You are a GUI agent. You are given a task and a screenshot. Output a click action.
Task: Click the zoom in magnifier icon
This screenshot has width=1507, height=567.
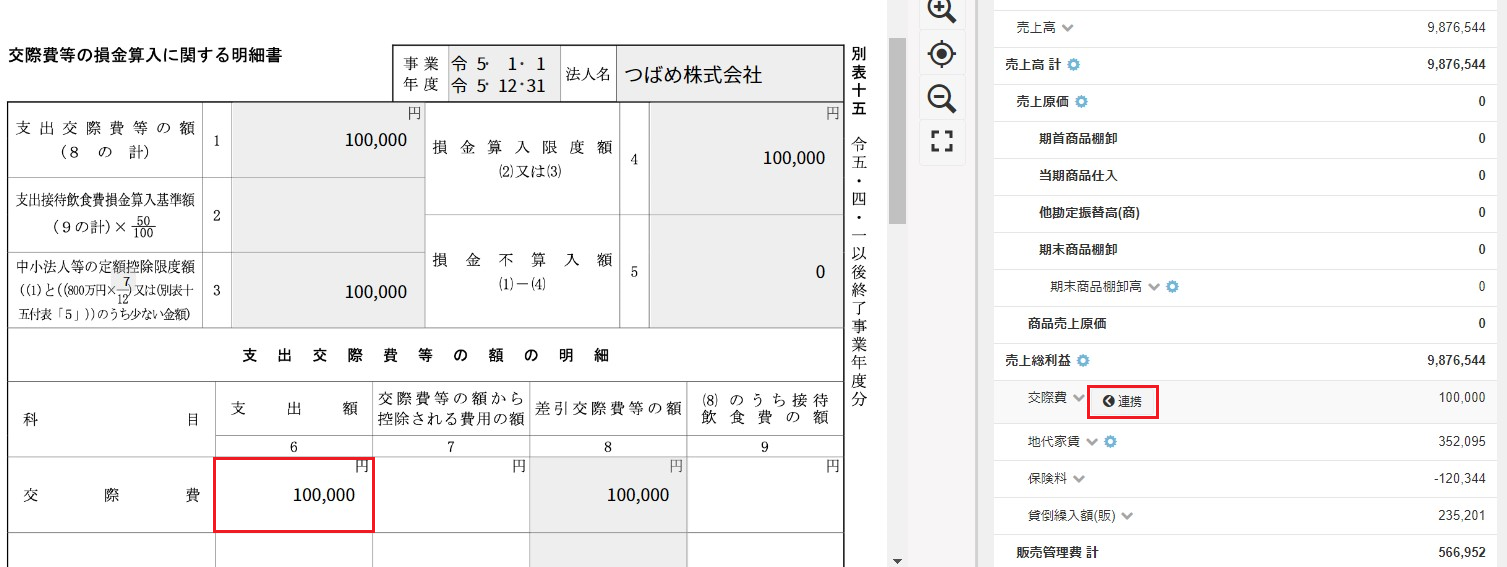point(941,9)
